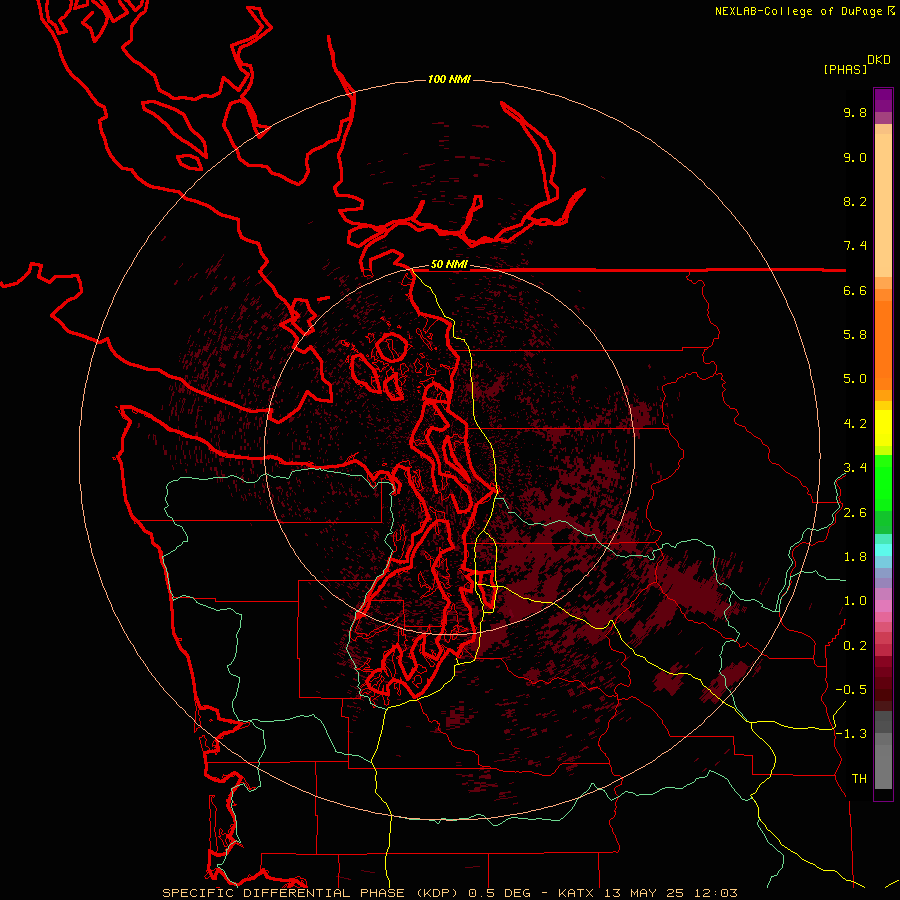
Task: Click the Specific Differential Phase KATX caption
Action: point(449,893)
